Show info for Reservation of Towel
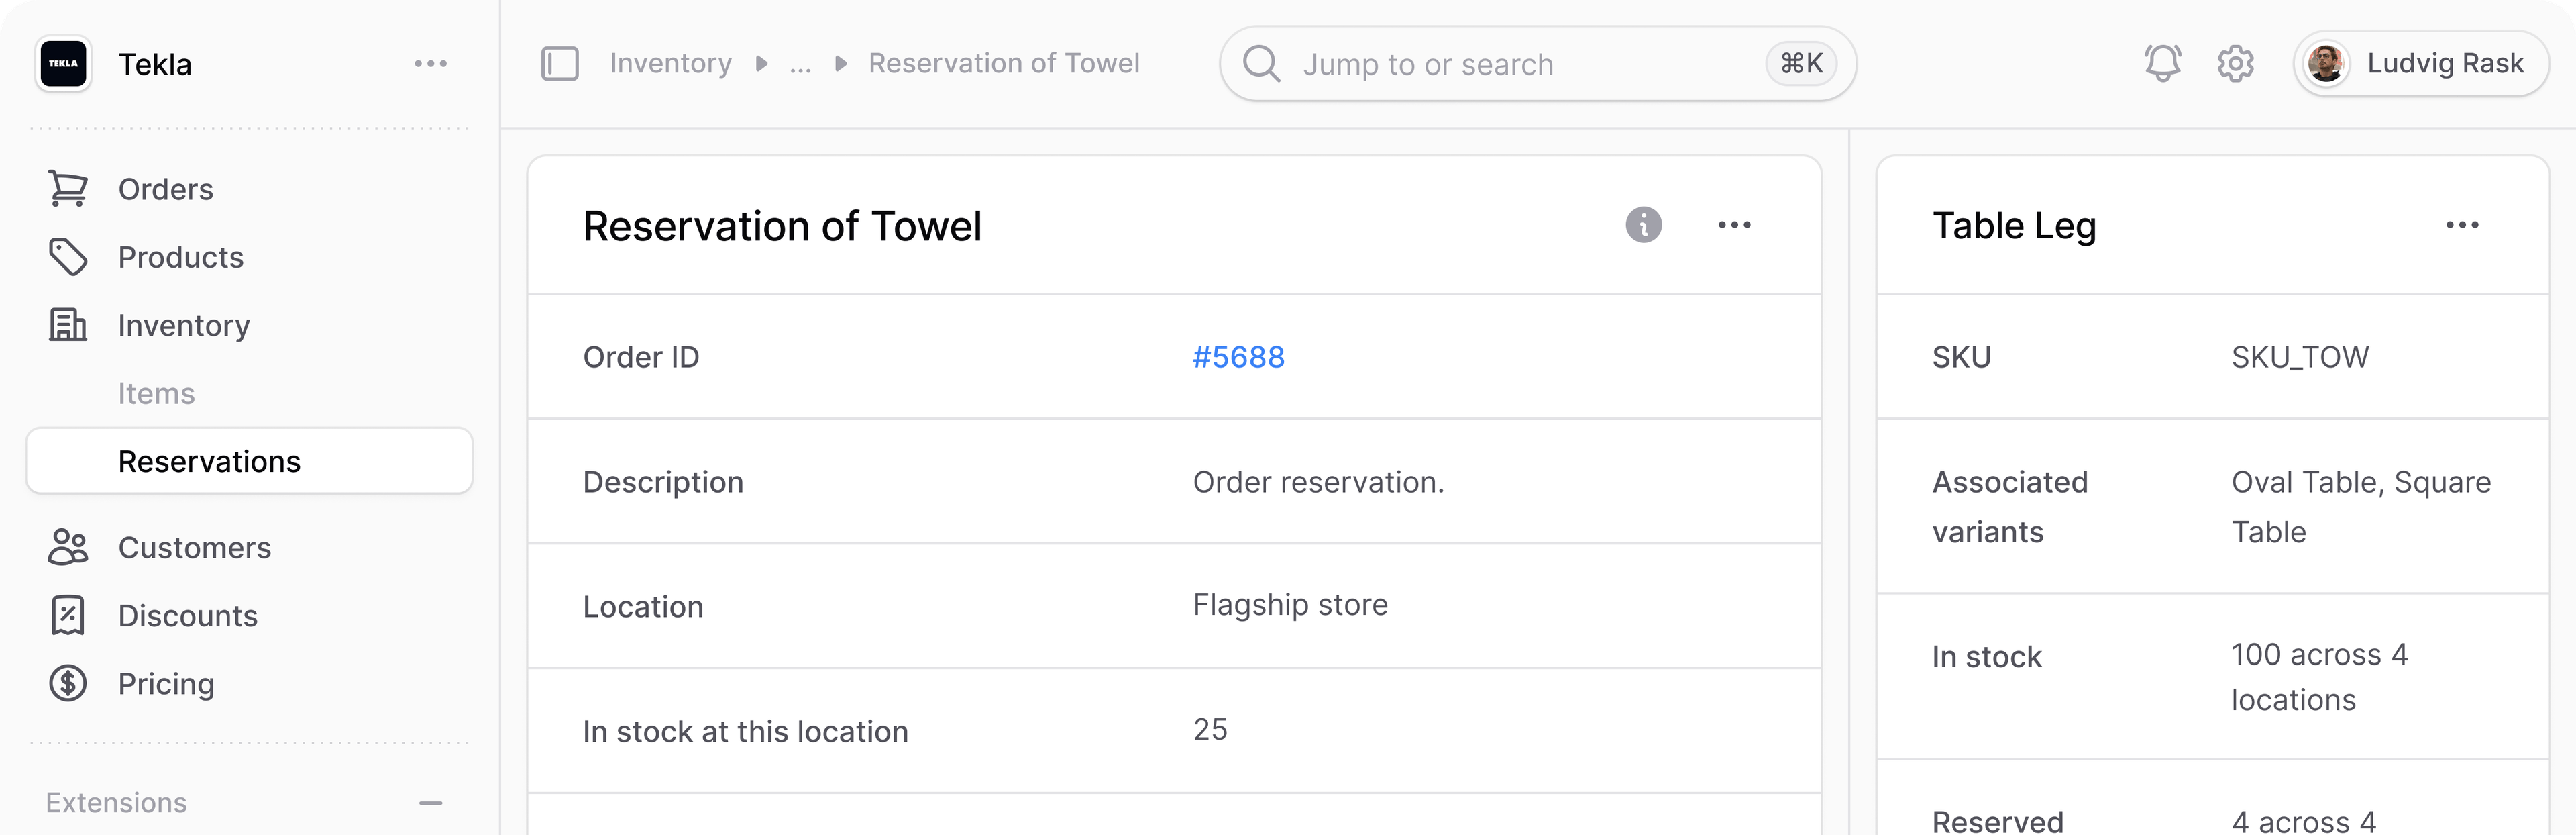The image size is (2576, 835). 1643,225
